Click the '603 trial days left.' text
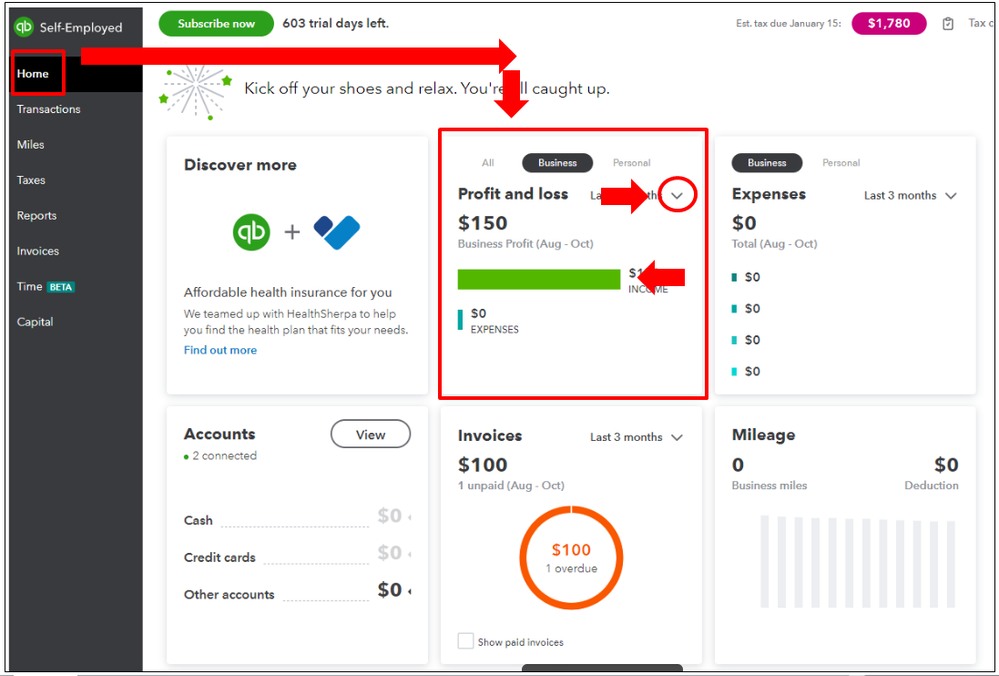The image size is (999, 676). tap(336, 24)
